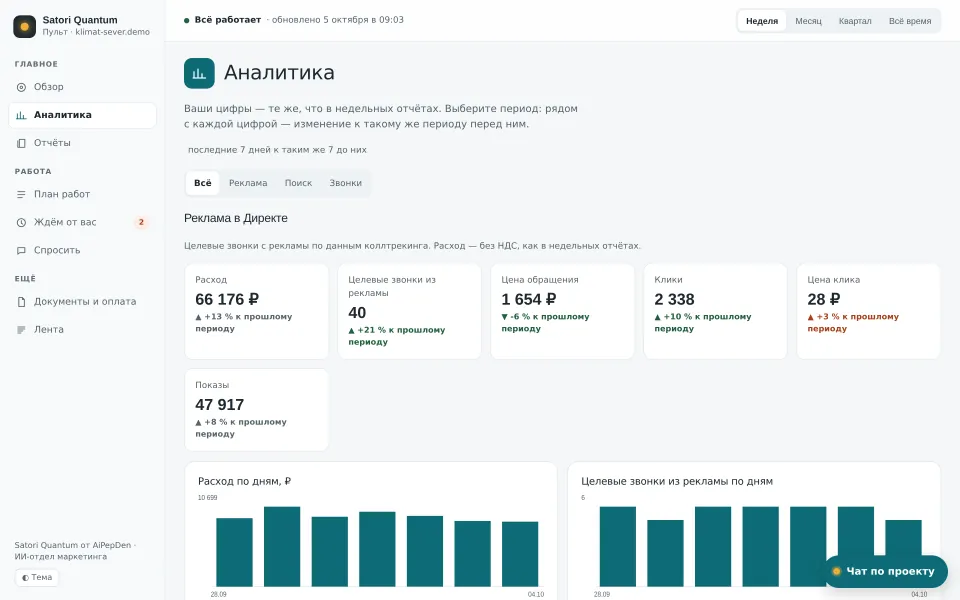
Task: Click the Документы и оплата file icon
Action: tap(21, 302)
